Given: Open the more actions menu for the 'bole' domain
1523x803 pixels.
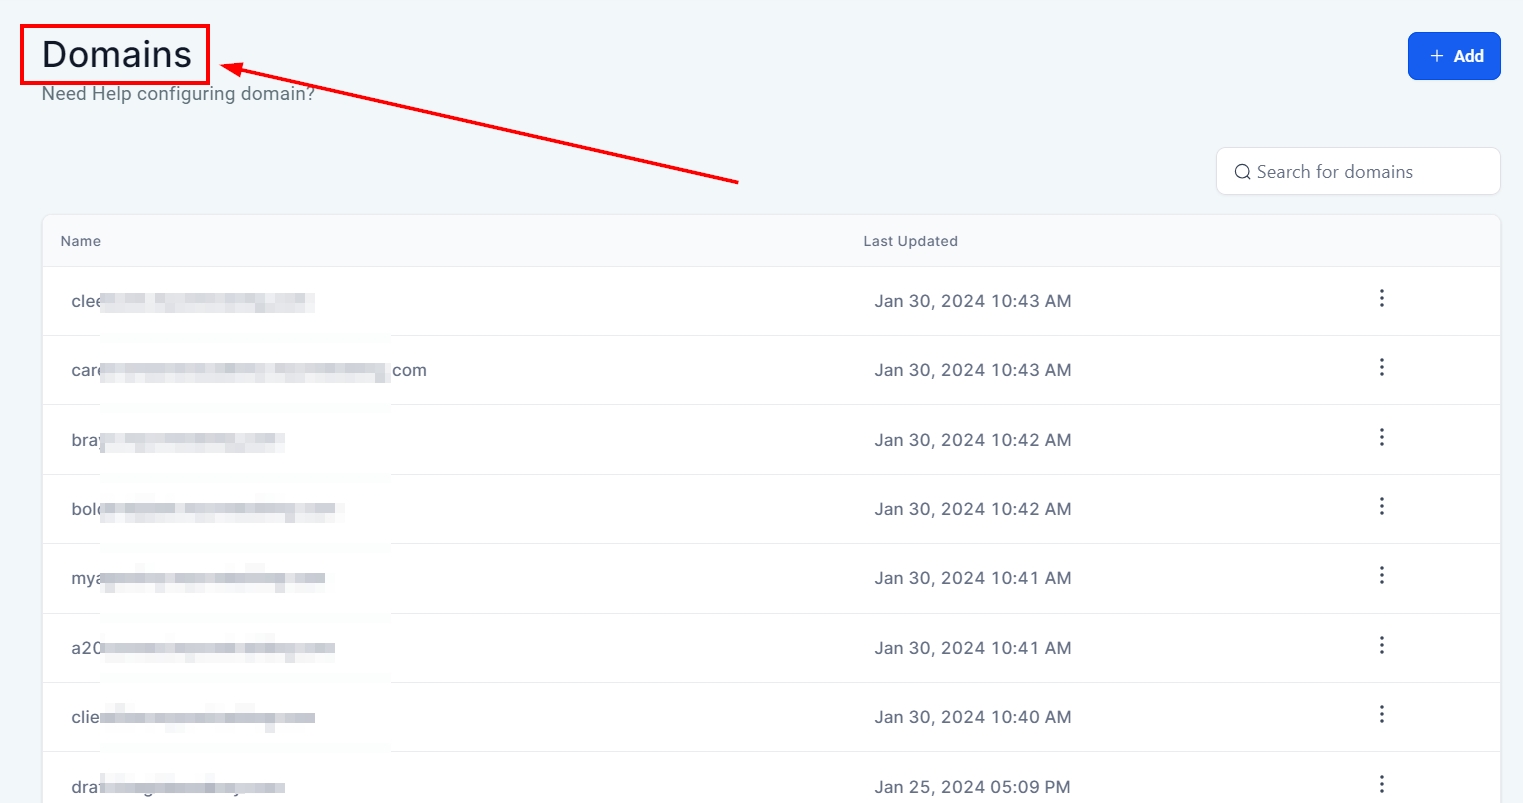Looking at the screenshot, I should (x=1381, y=507).
